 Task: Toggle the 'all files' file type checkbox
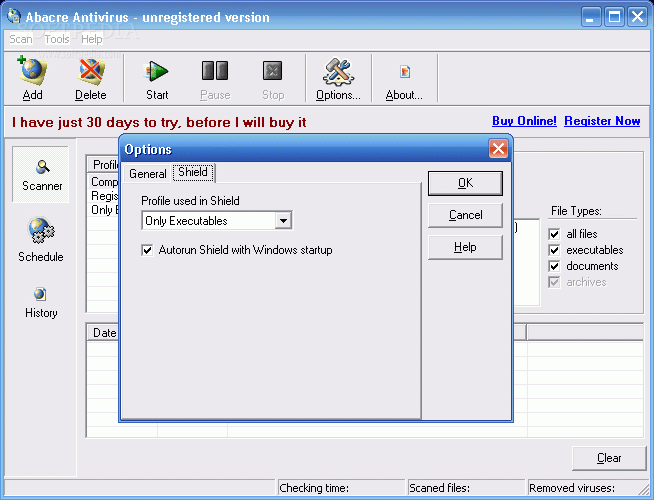554,234
